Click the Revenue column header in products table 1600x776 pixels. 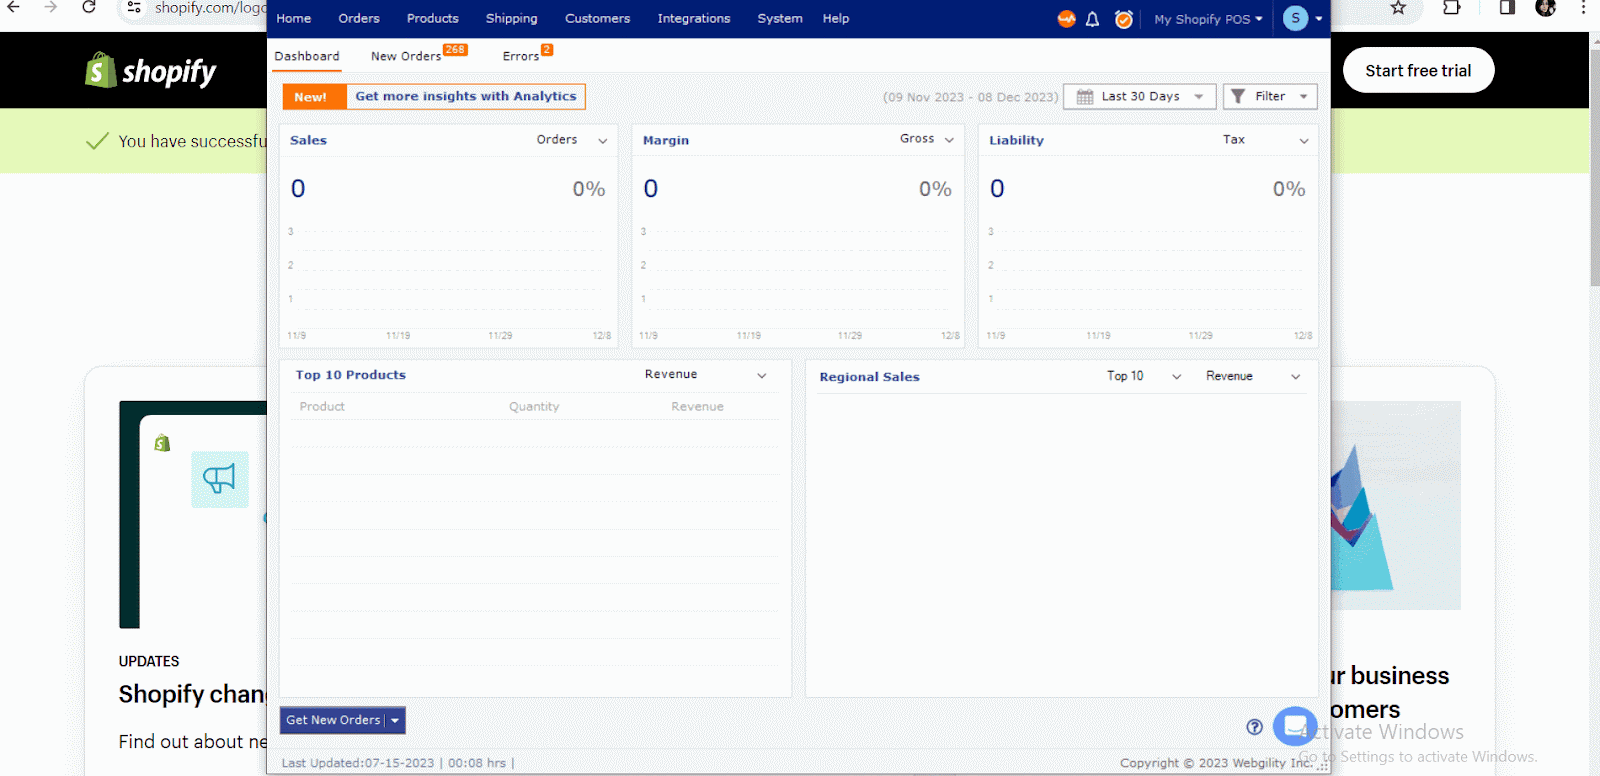(697, 406)
